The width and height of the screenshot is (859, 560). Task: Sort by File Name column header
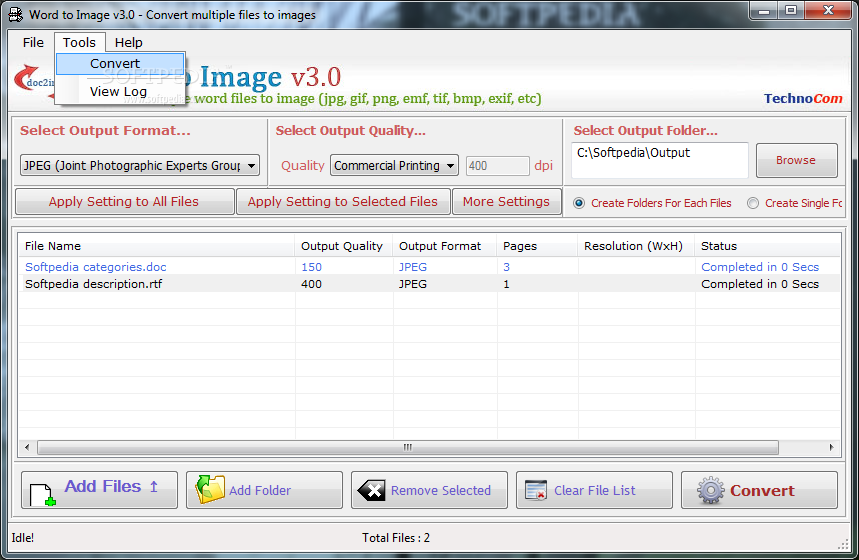156,246
